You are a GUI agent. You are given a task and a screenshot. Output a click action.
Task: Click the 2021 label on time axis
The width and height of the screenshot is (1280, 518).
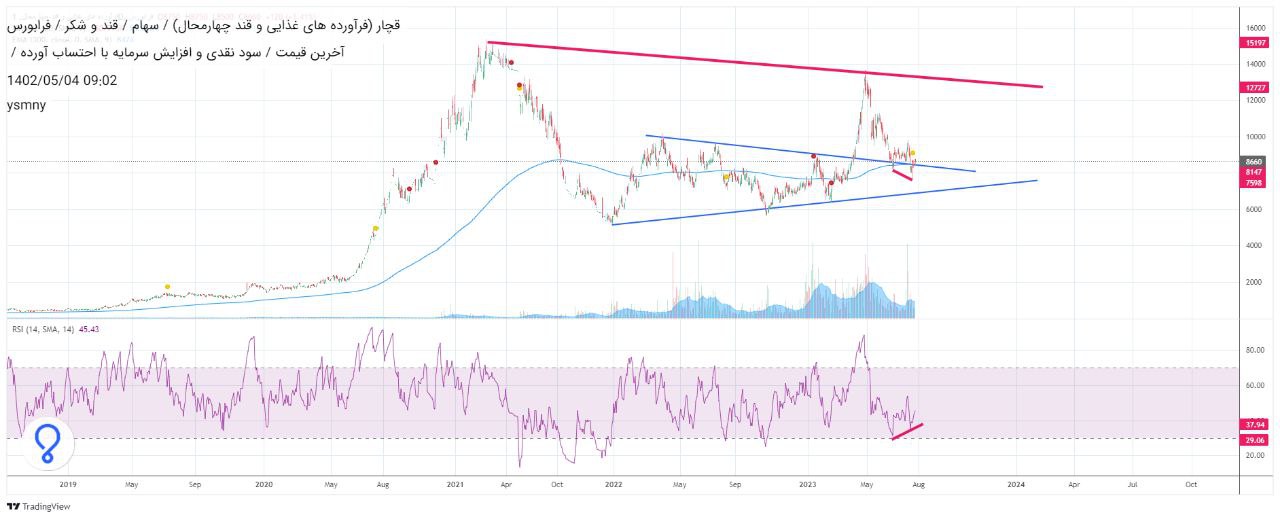click(x=456, y=484)
